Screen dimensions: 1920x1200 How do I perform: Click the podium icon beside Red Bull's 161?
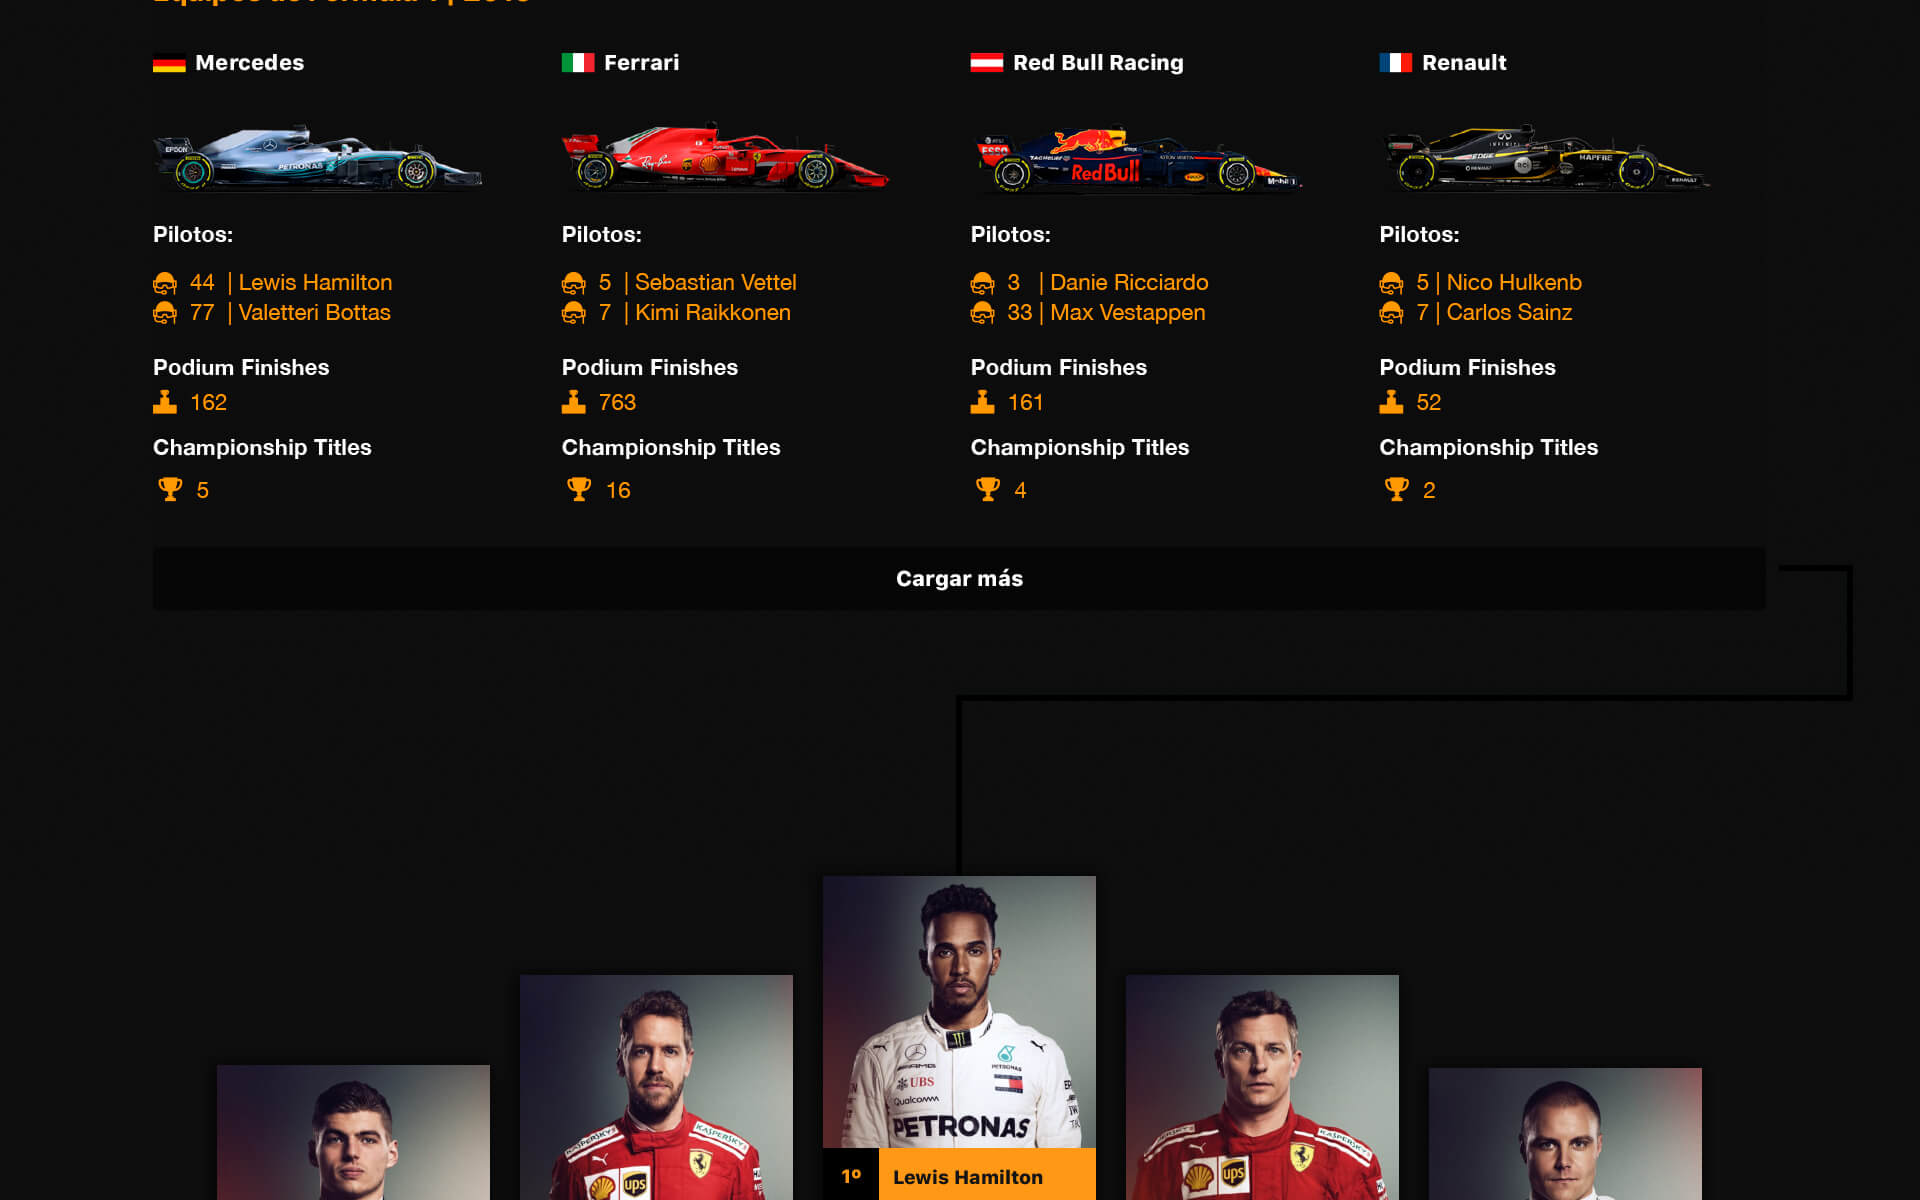coord(983,402)
